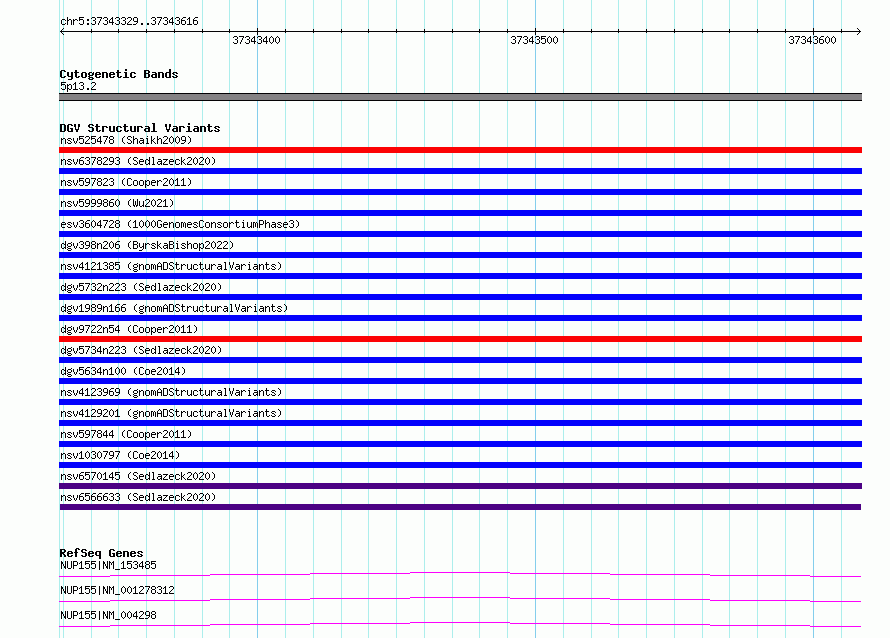Click ruler position label 37343400
Viewport: 890px width, 638px height.
click(256, 40)
